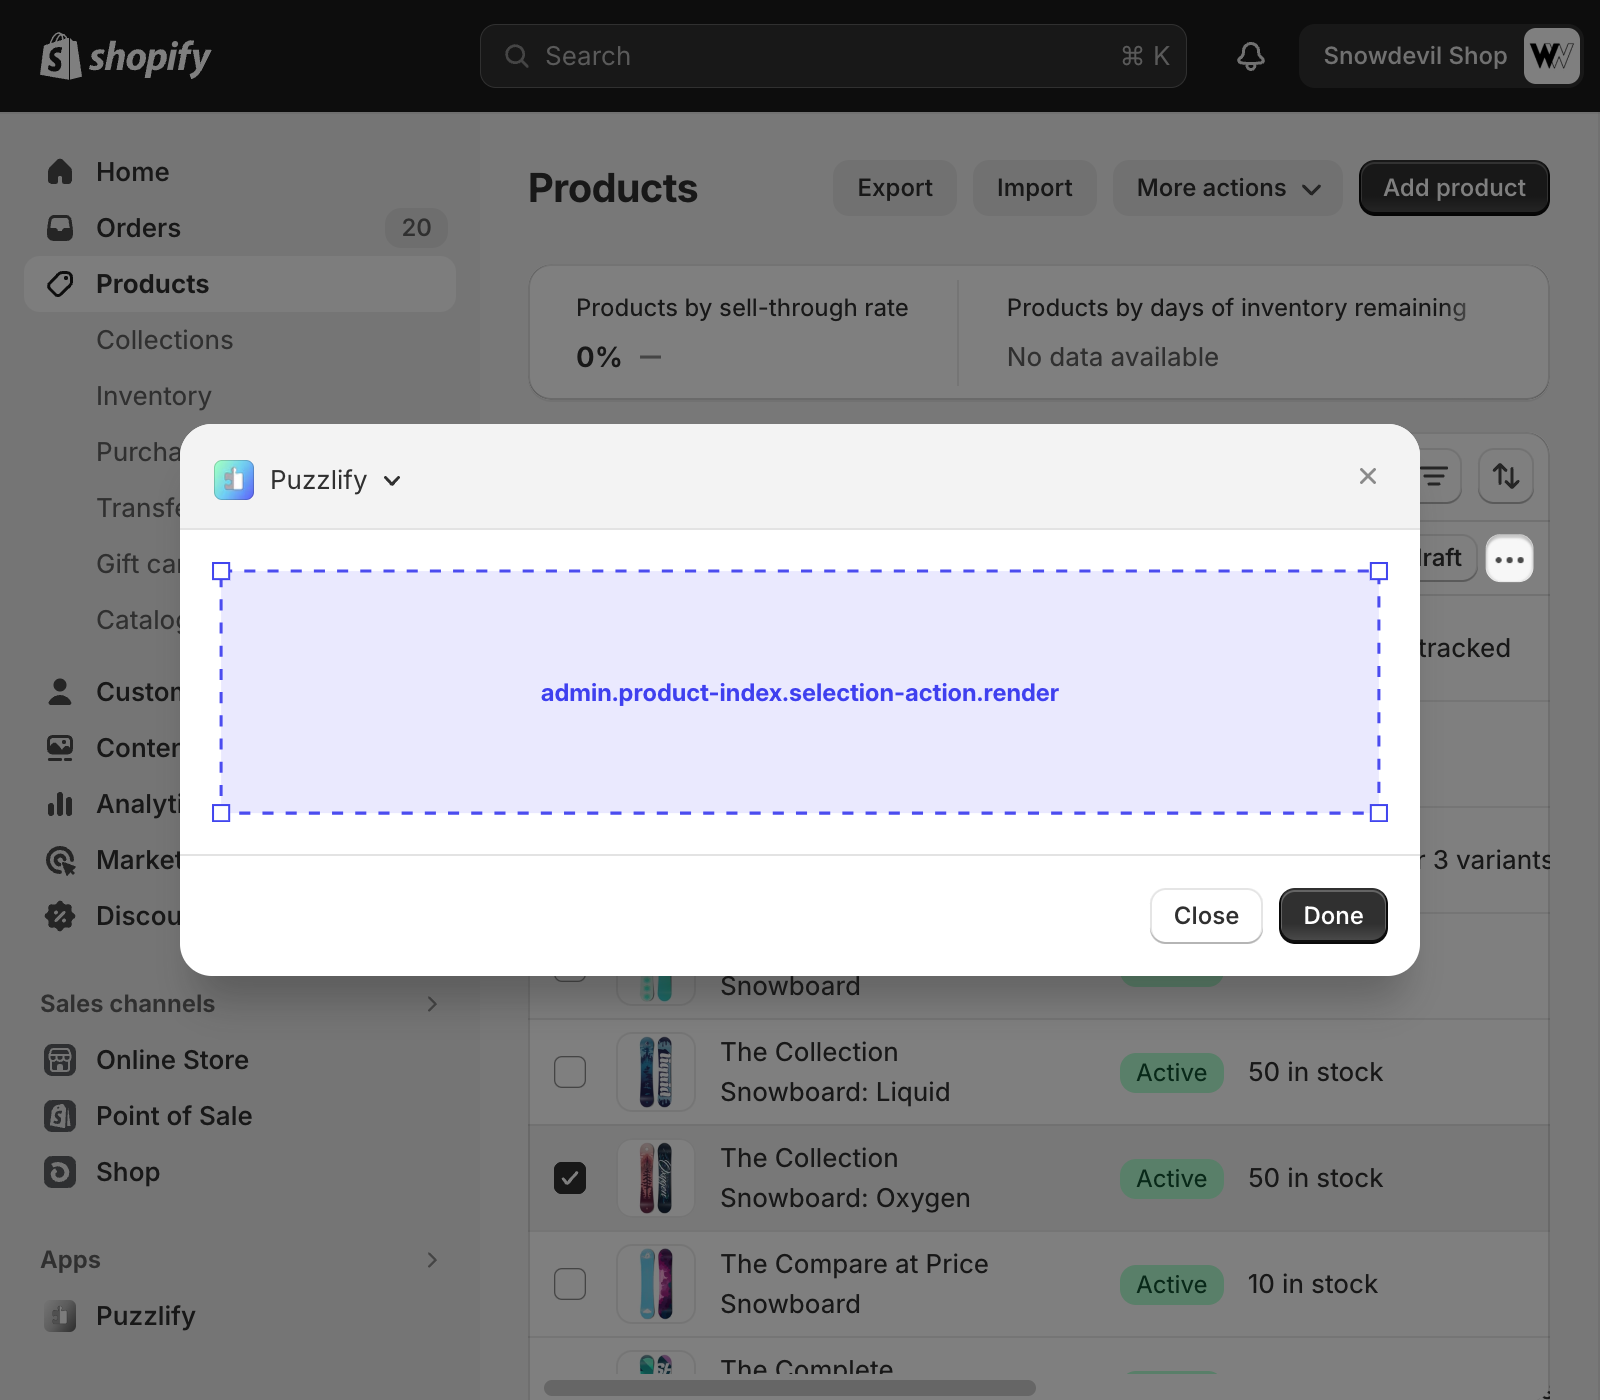
Task: Select The Compare at Price Snowboard checkbox
Action: (x=570, y=1284)
